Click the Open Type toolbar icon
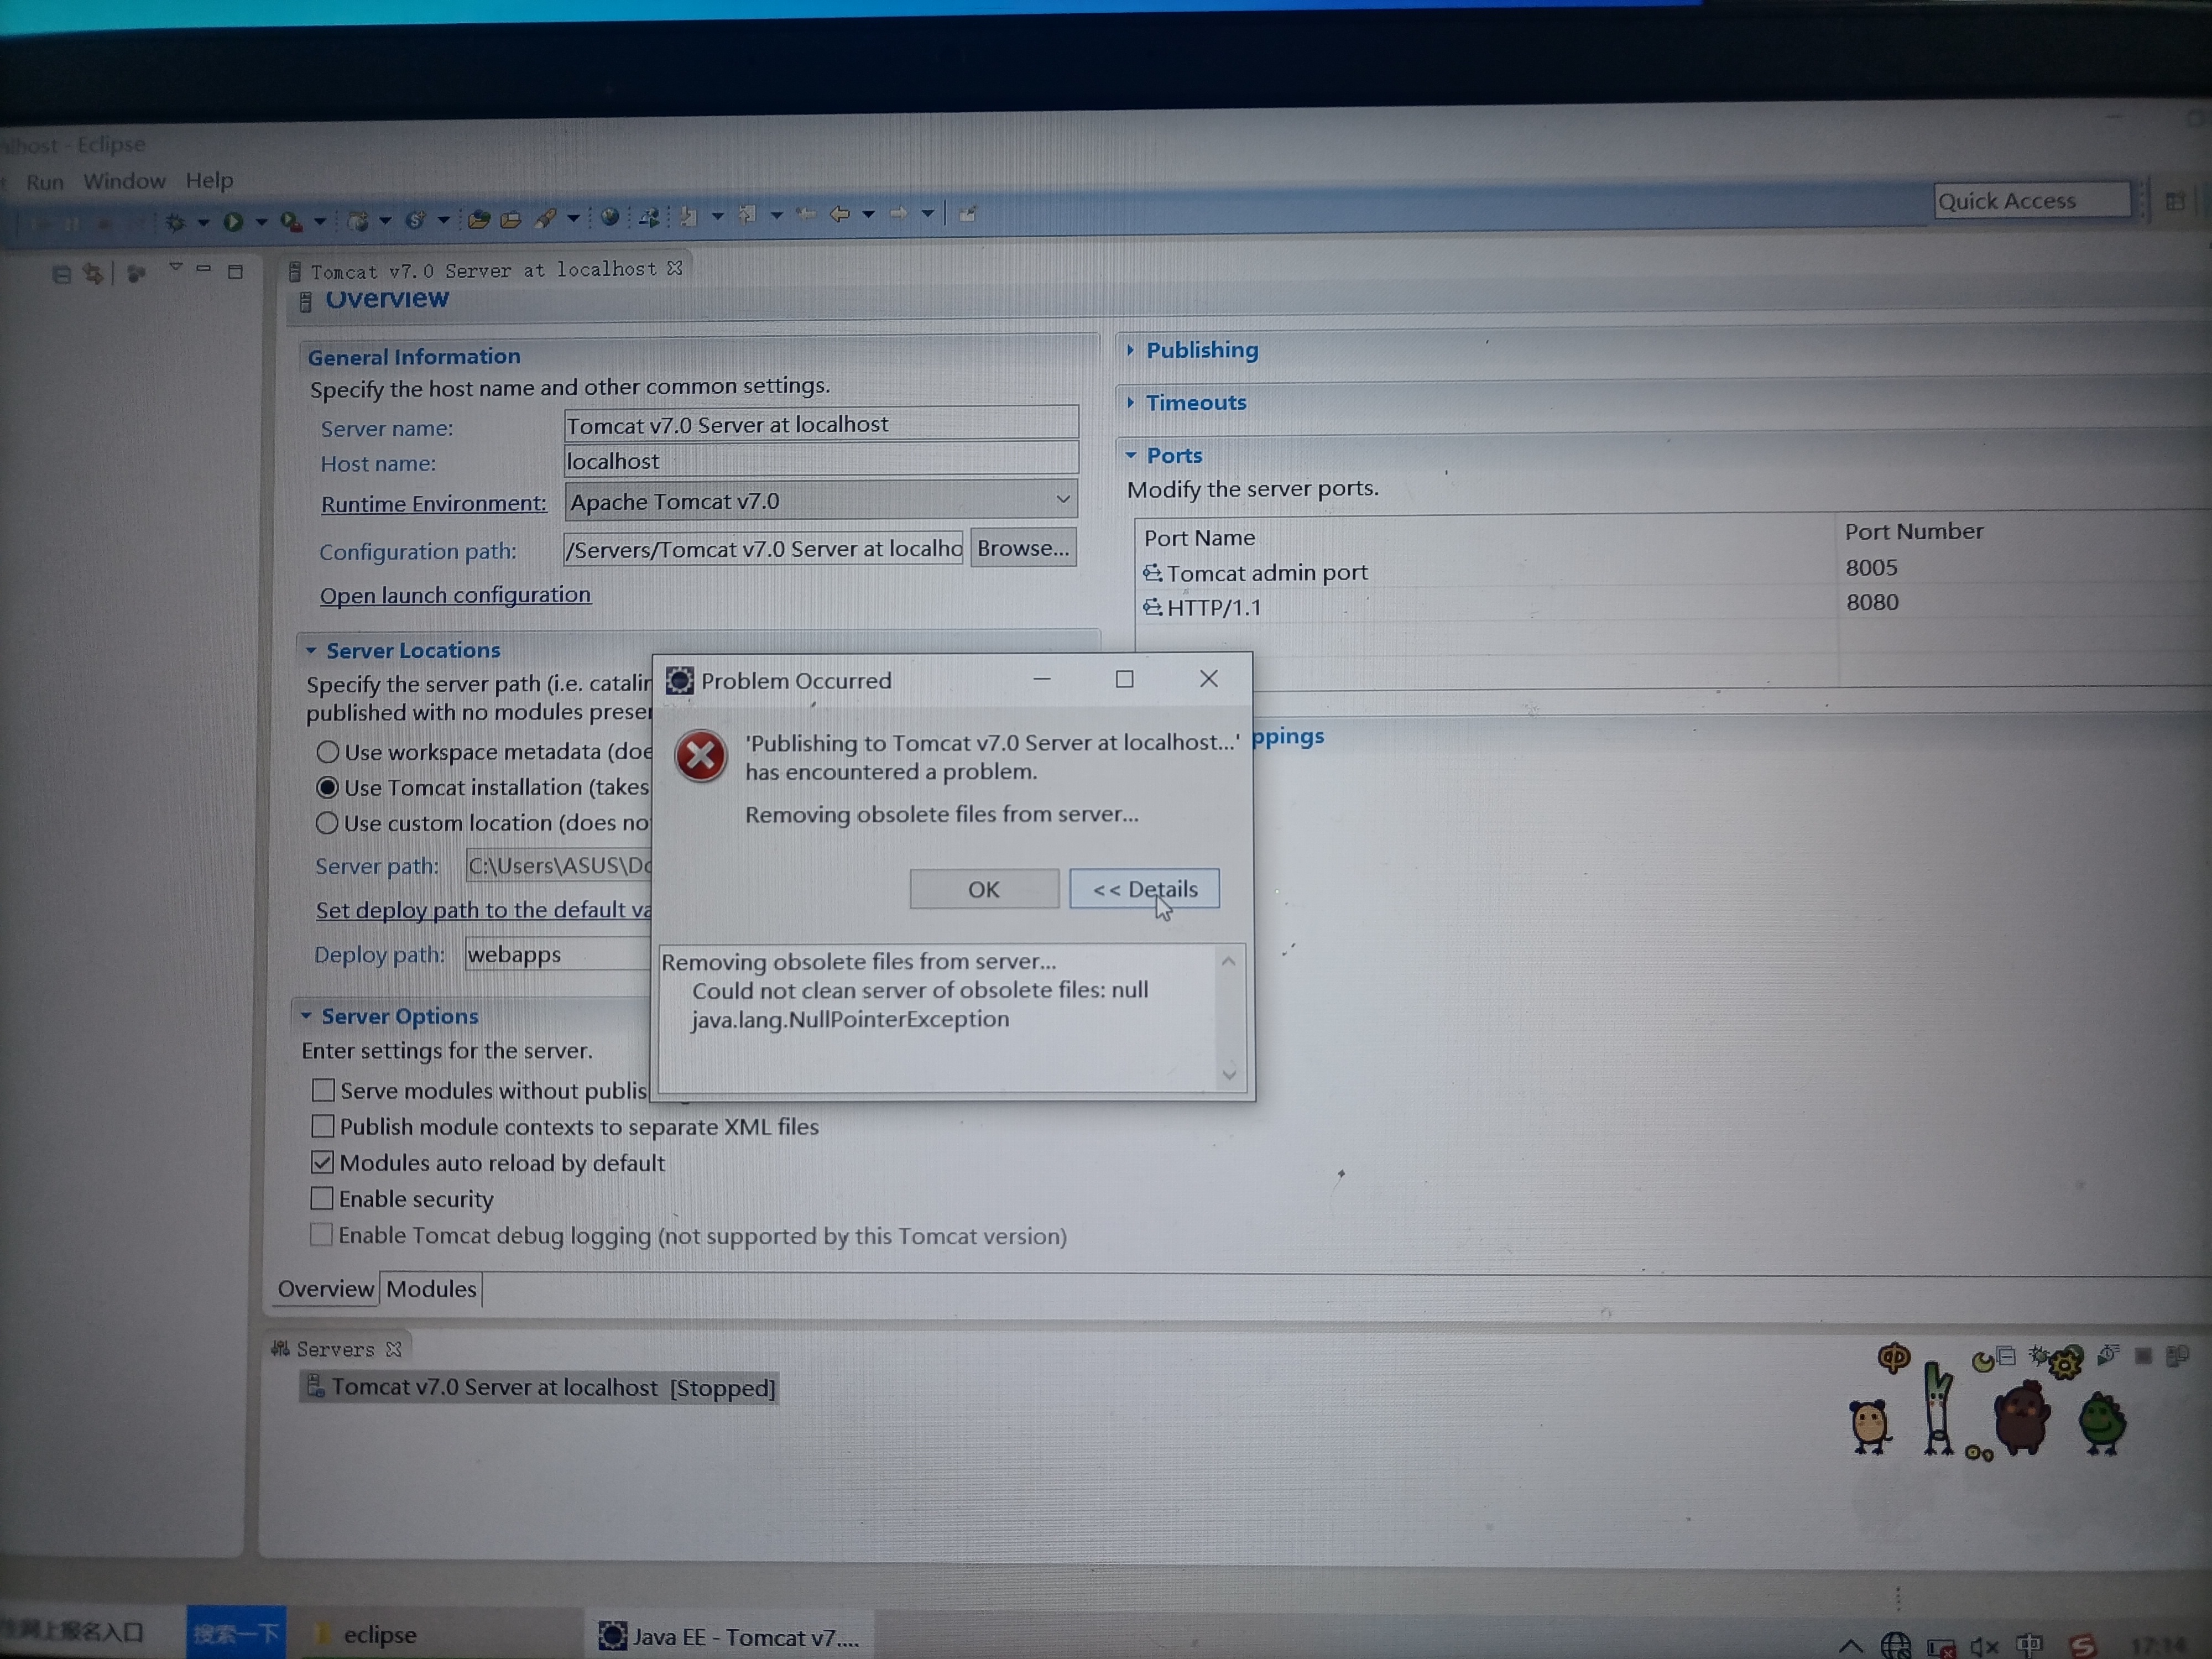Viewport: 2212px width, 1659px height. pos(479,219)
